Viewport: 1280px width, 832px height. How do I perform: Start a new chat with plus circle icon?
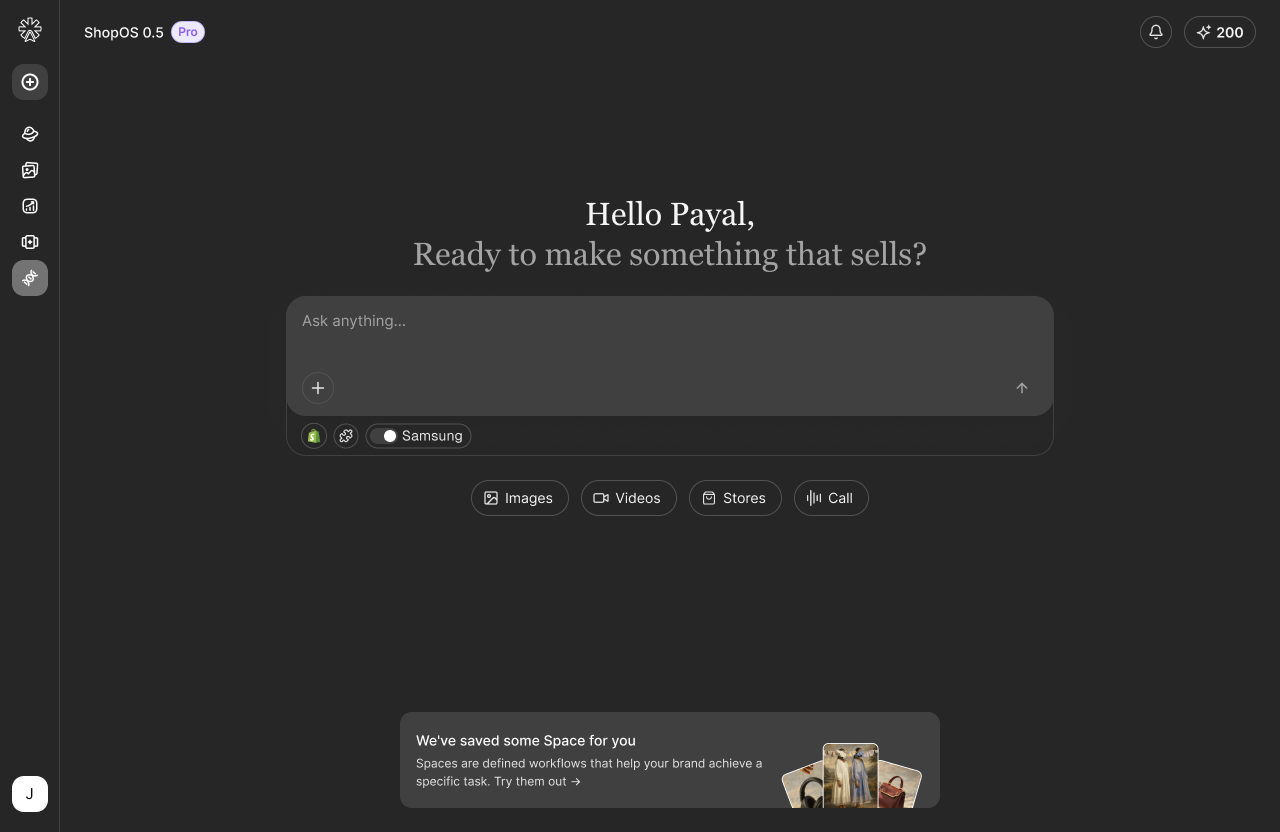[x=30, y=82]
